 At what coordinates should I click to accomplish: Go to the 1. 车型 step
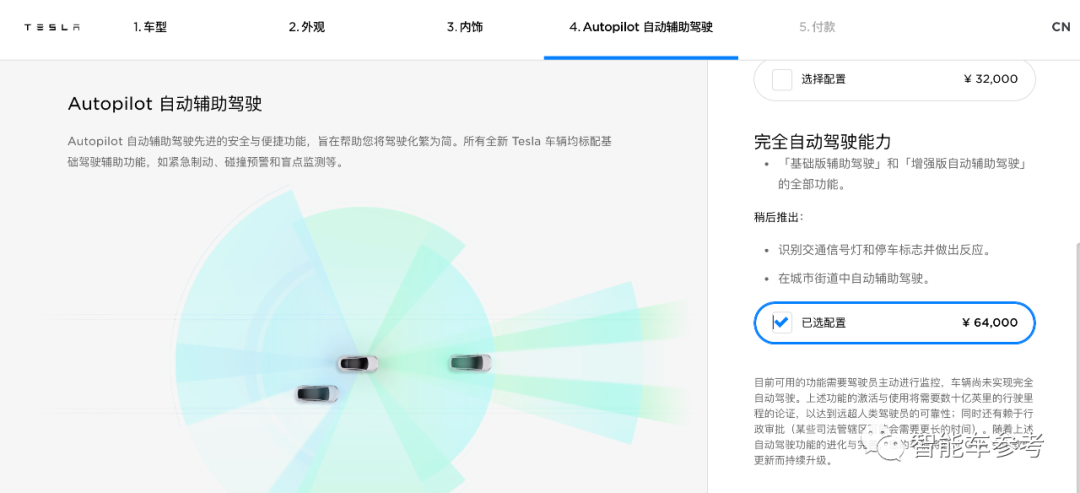[149, 28]
